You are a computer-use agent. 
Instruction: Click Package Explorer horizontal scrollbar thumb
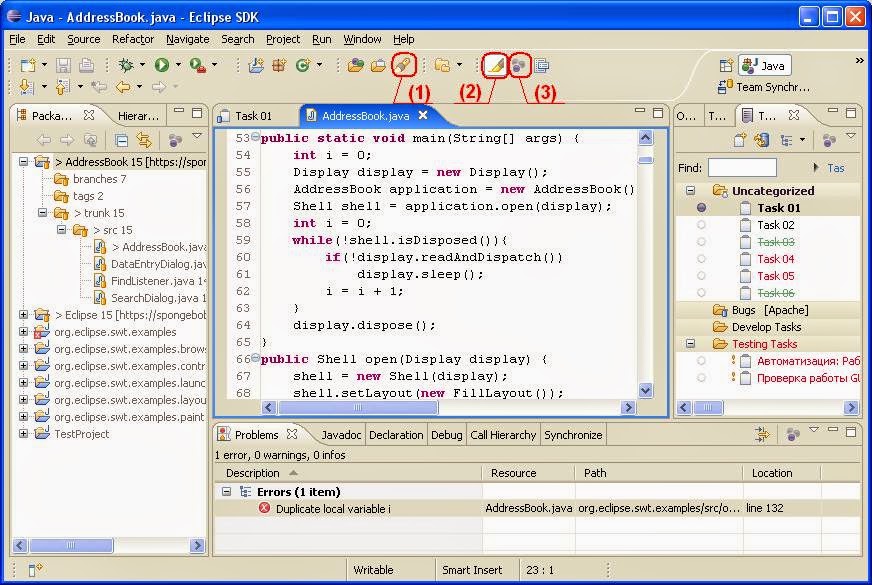point(71,546)
